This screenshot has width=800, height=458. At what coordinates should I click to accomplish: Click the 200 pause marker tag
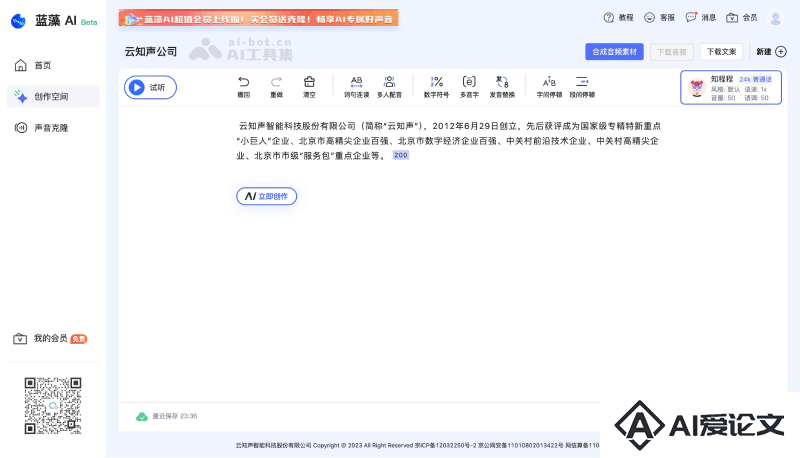(401, 155)
